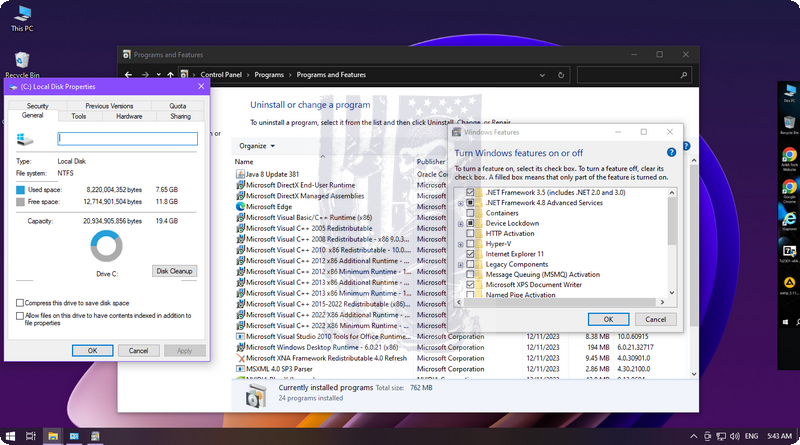Click the Control Panel taskbar icon
This screenshot has width=800, height=445.
click(74, 436)
